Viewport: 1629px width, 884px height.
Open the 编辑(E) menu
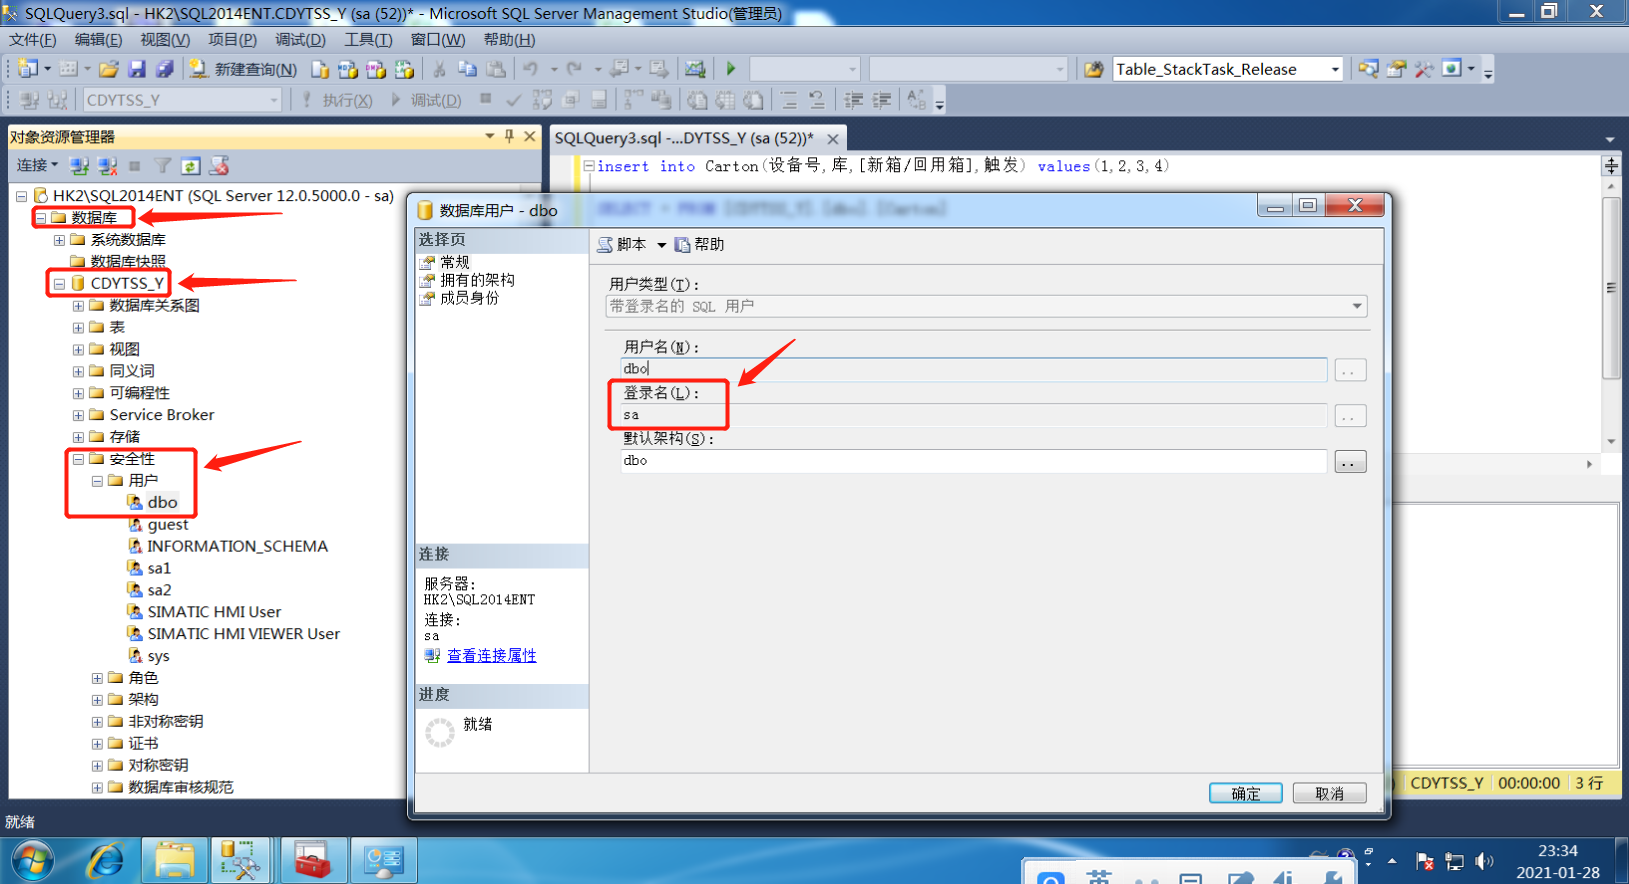pos(98,40)
